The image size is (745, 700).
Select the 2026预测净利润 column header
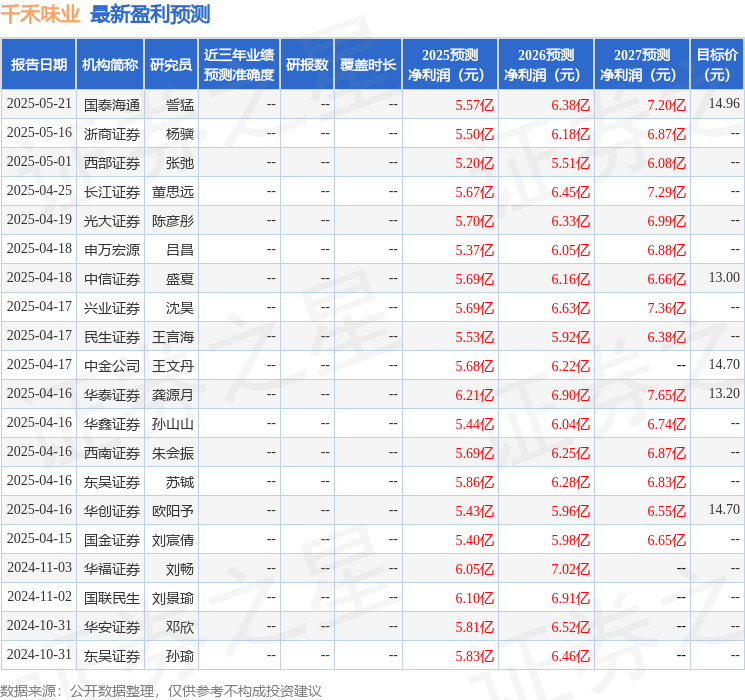tap(546, 65)
